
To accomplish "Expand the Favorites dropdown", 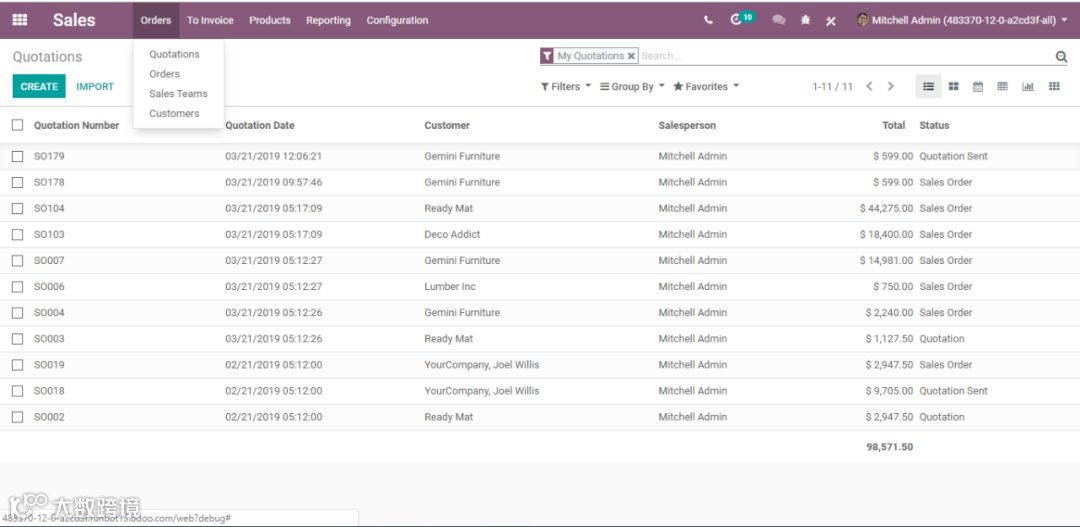I will point(706,87).
